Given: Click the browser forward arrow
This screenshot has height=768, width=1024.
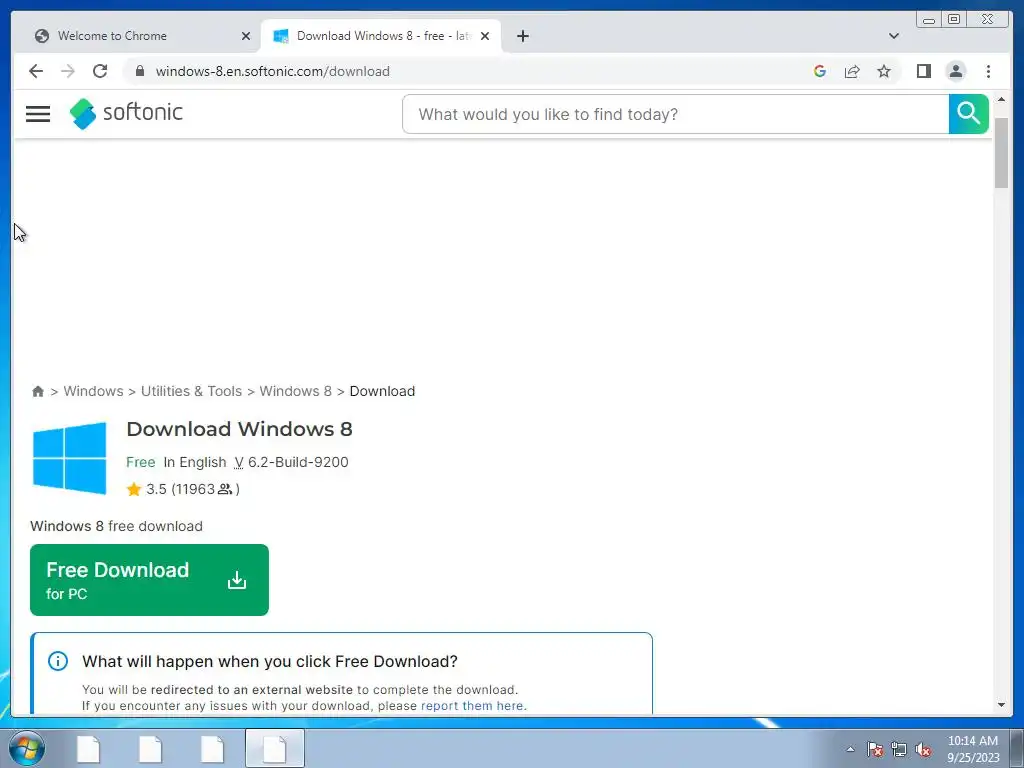Looking at the screenshot, I should click(x=68, y=71).
